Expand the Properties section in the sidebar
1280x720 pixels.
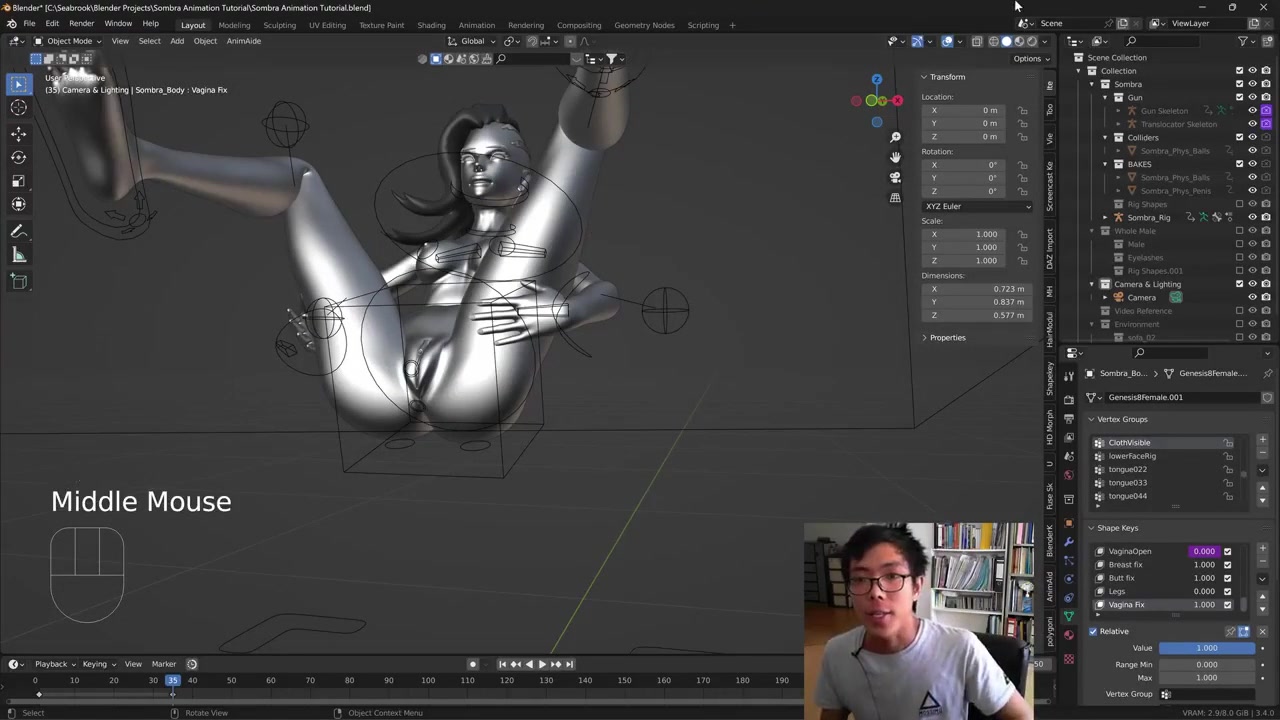(x=946, y=337)
